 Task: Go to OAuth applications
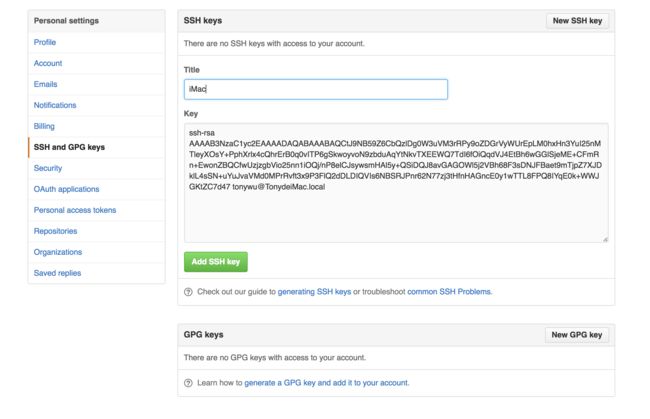tap(66, 189)
